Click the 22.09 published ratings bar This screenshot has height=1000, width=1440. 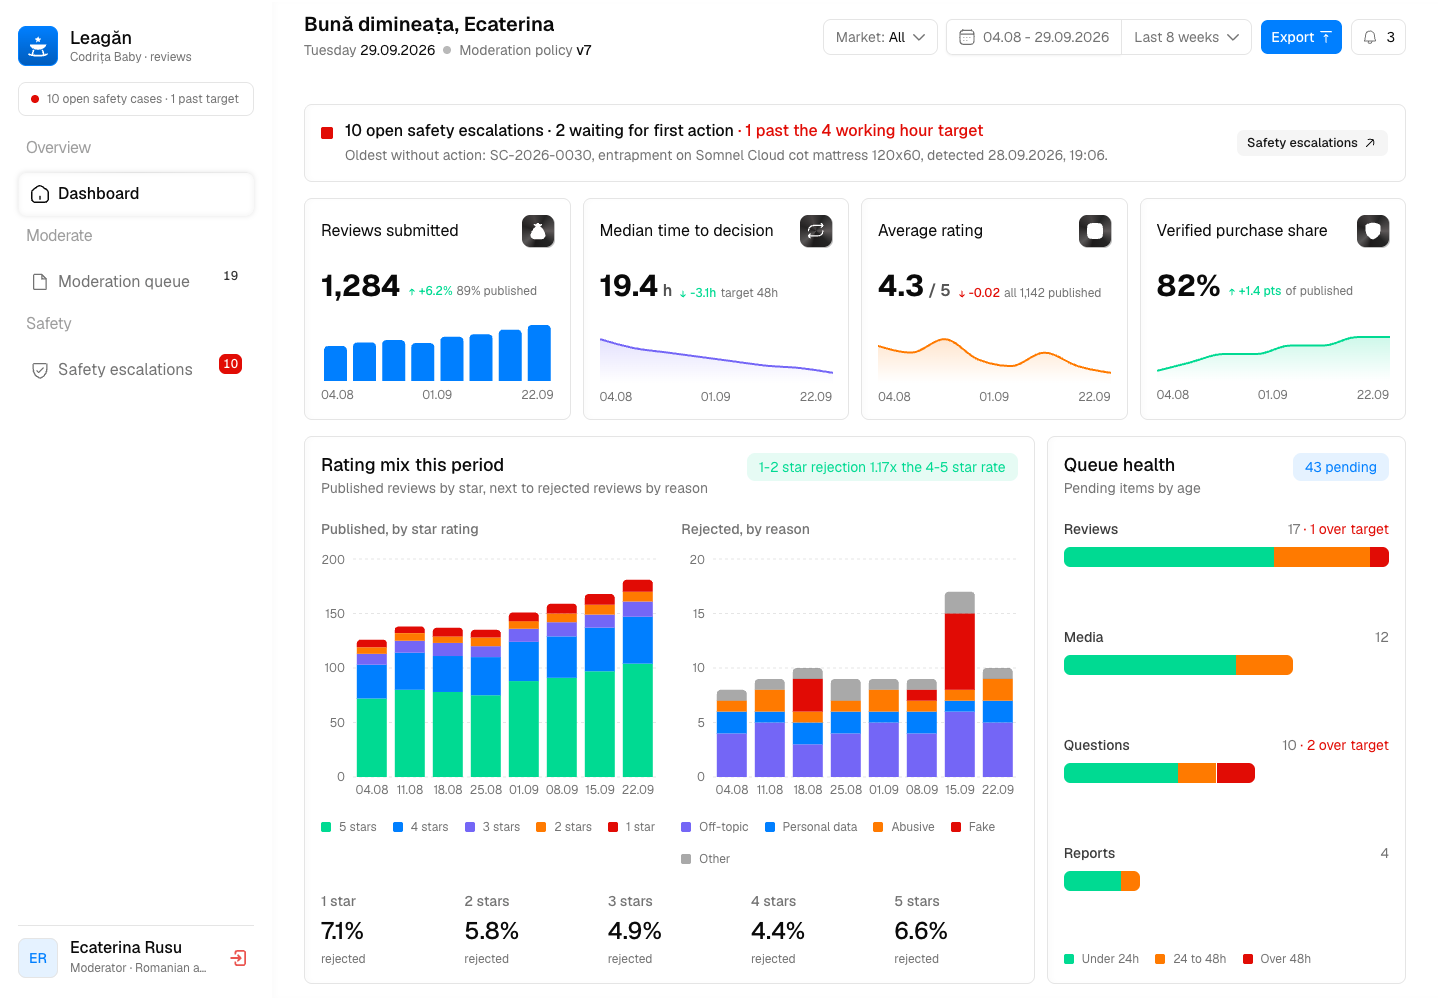[x=638, y=678]
